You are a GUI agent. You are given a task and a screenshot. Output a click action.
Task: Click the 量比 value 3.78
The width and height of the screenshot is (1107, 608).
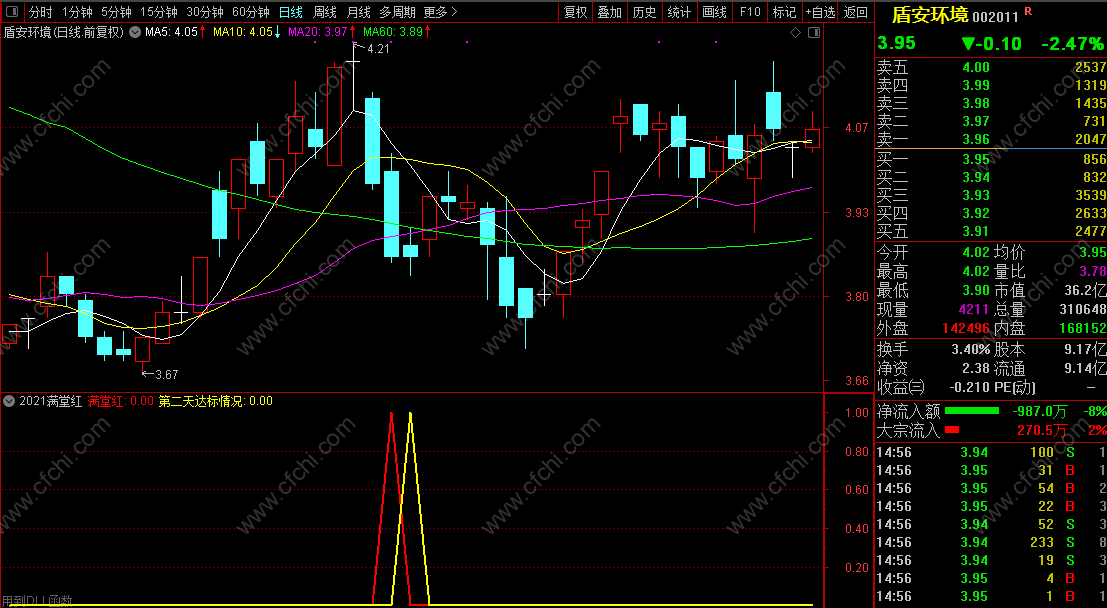tap(1091, 272)
